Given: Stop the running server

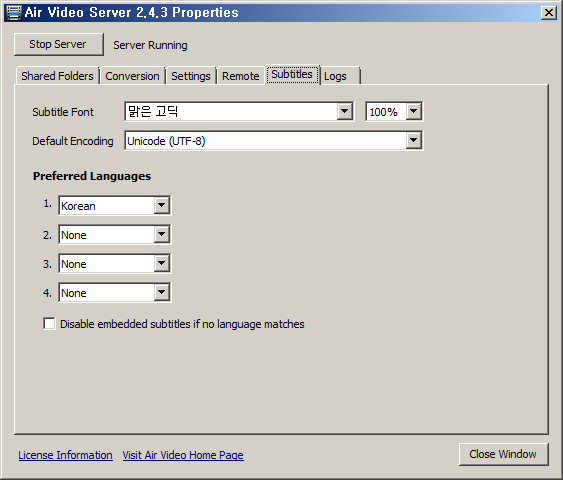Looking at the screenshot, I should 59,45.
